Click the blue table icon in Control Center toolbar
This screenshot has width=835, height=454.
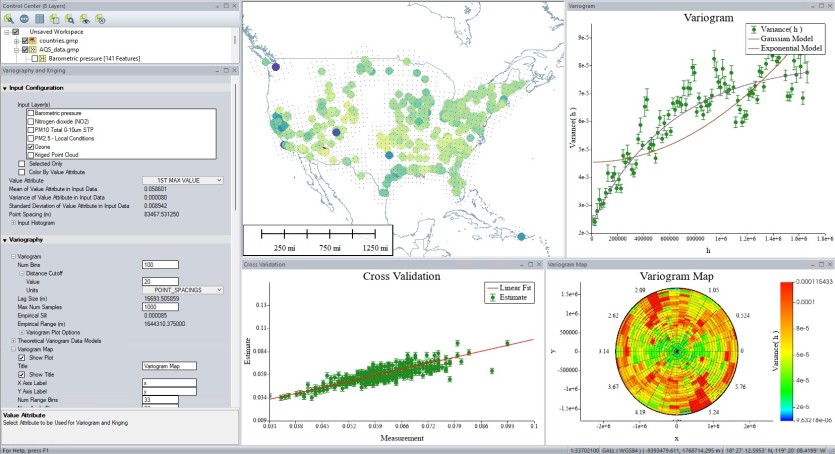point(39,18)
